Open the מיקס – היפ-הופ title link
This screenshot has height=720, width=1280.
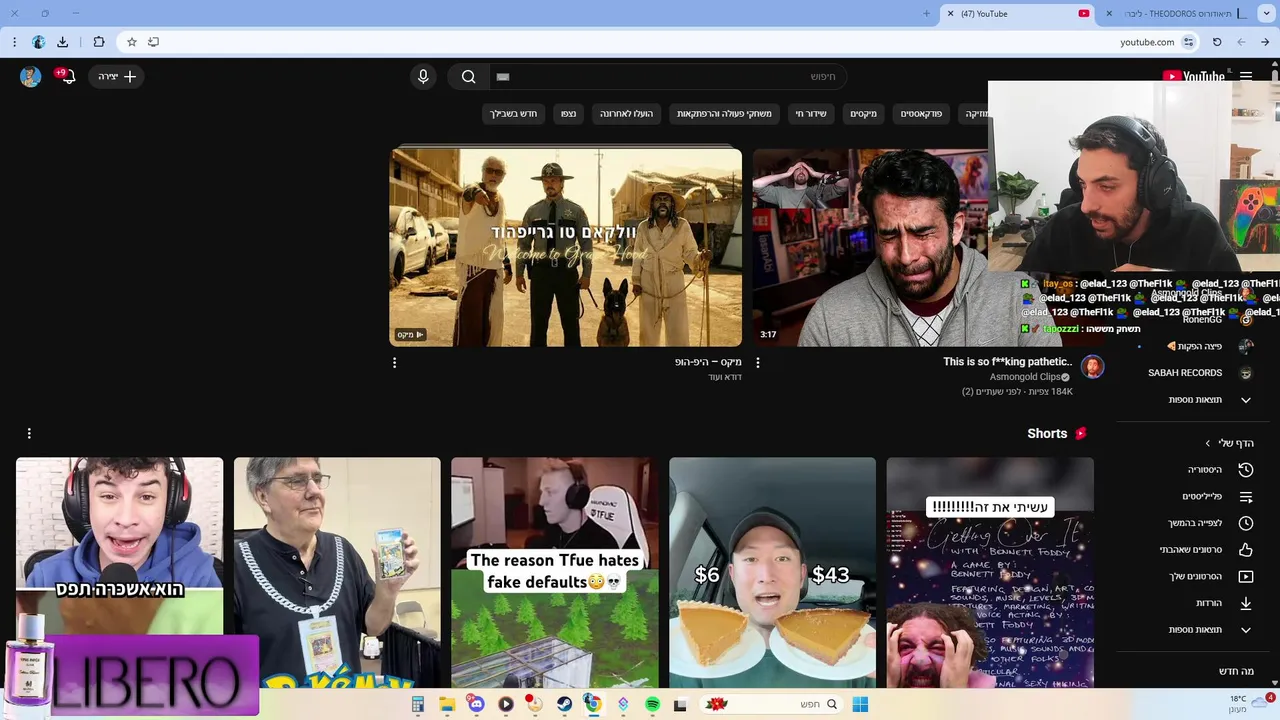(708, 362)
